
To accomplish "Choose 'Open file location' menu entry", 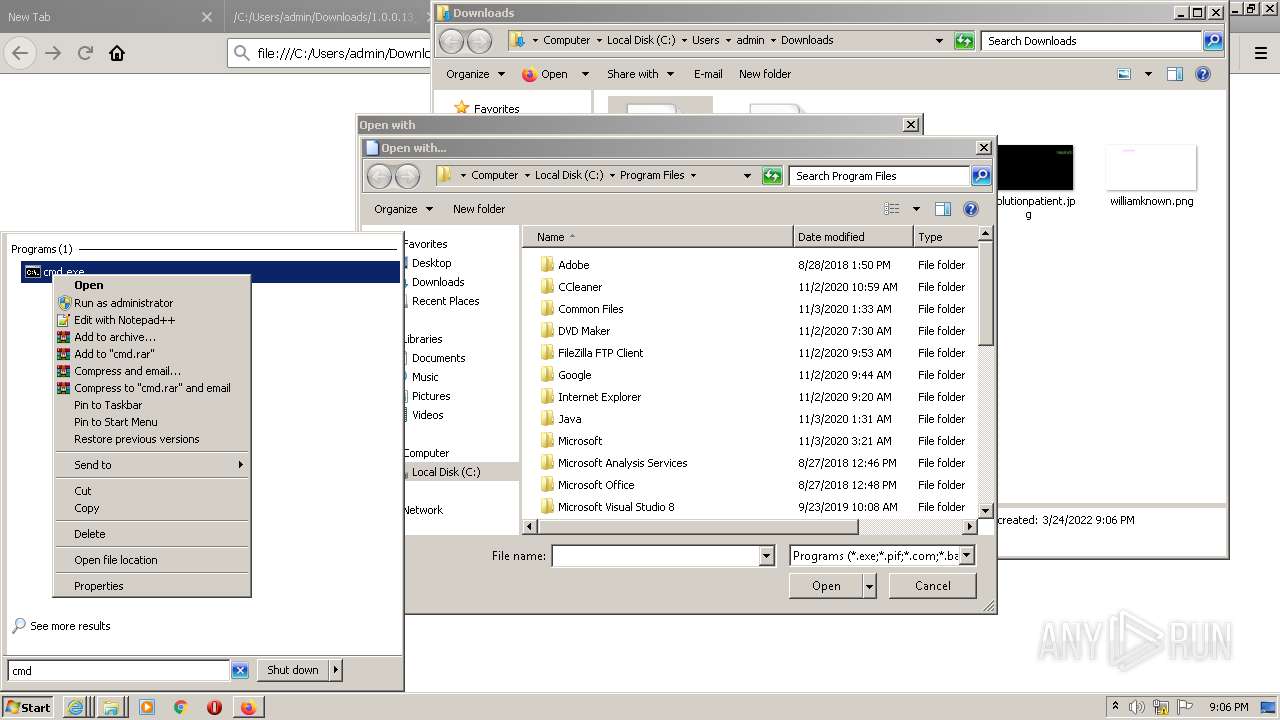I will (x=116, y=560).
